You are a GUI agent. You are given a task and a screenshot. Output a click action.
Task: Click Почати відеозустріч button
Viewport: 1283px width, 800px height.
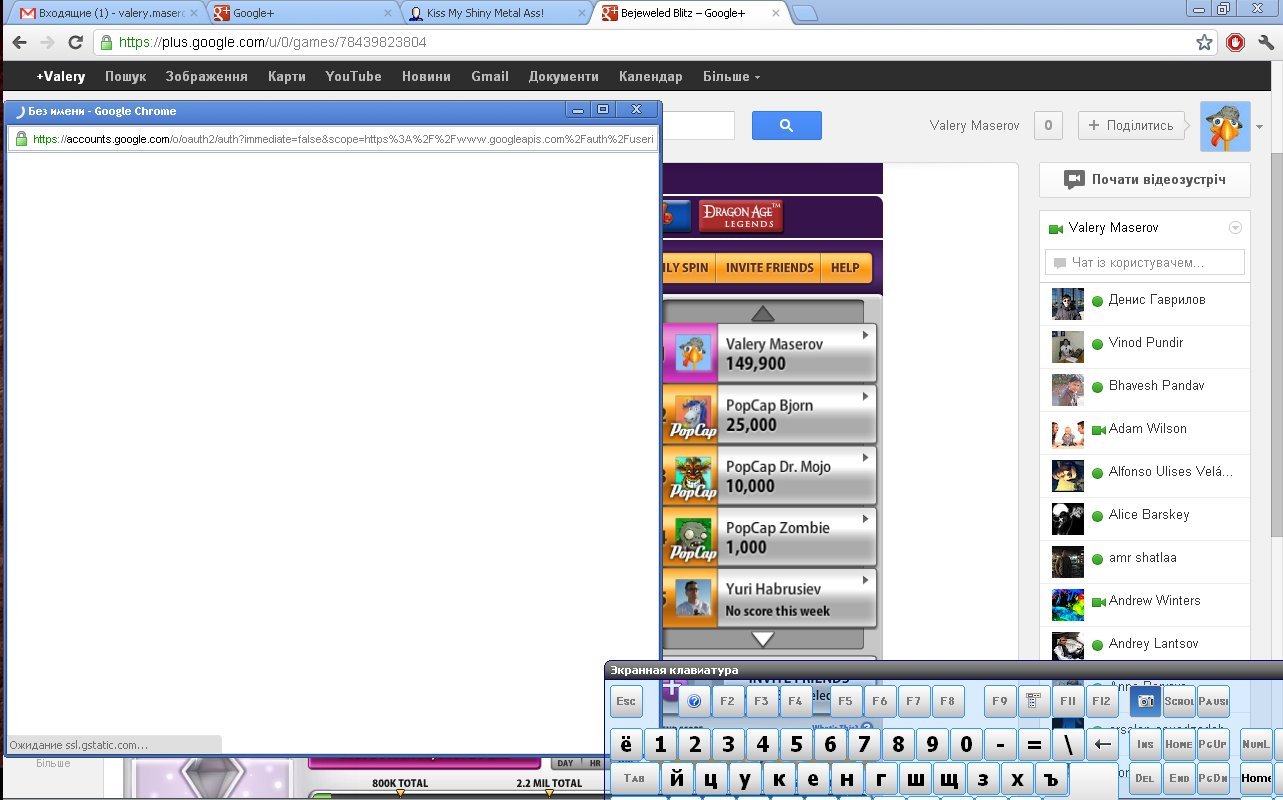point(1146,180)
